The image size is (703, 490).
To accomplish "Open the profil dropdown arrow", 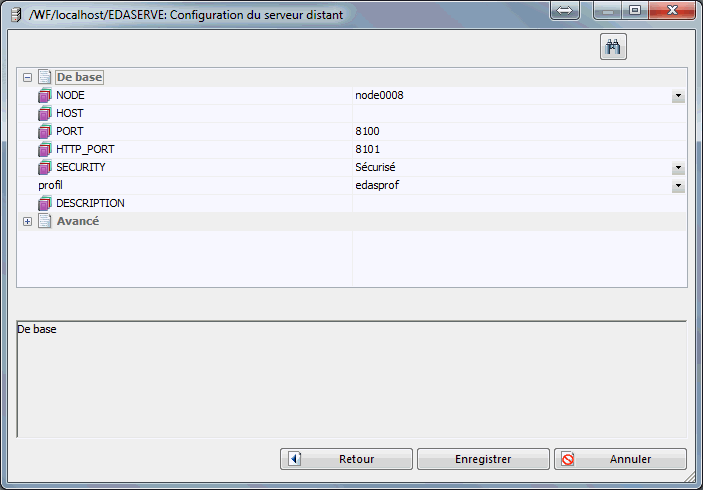I will [678, 186].
